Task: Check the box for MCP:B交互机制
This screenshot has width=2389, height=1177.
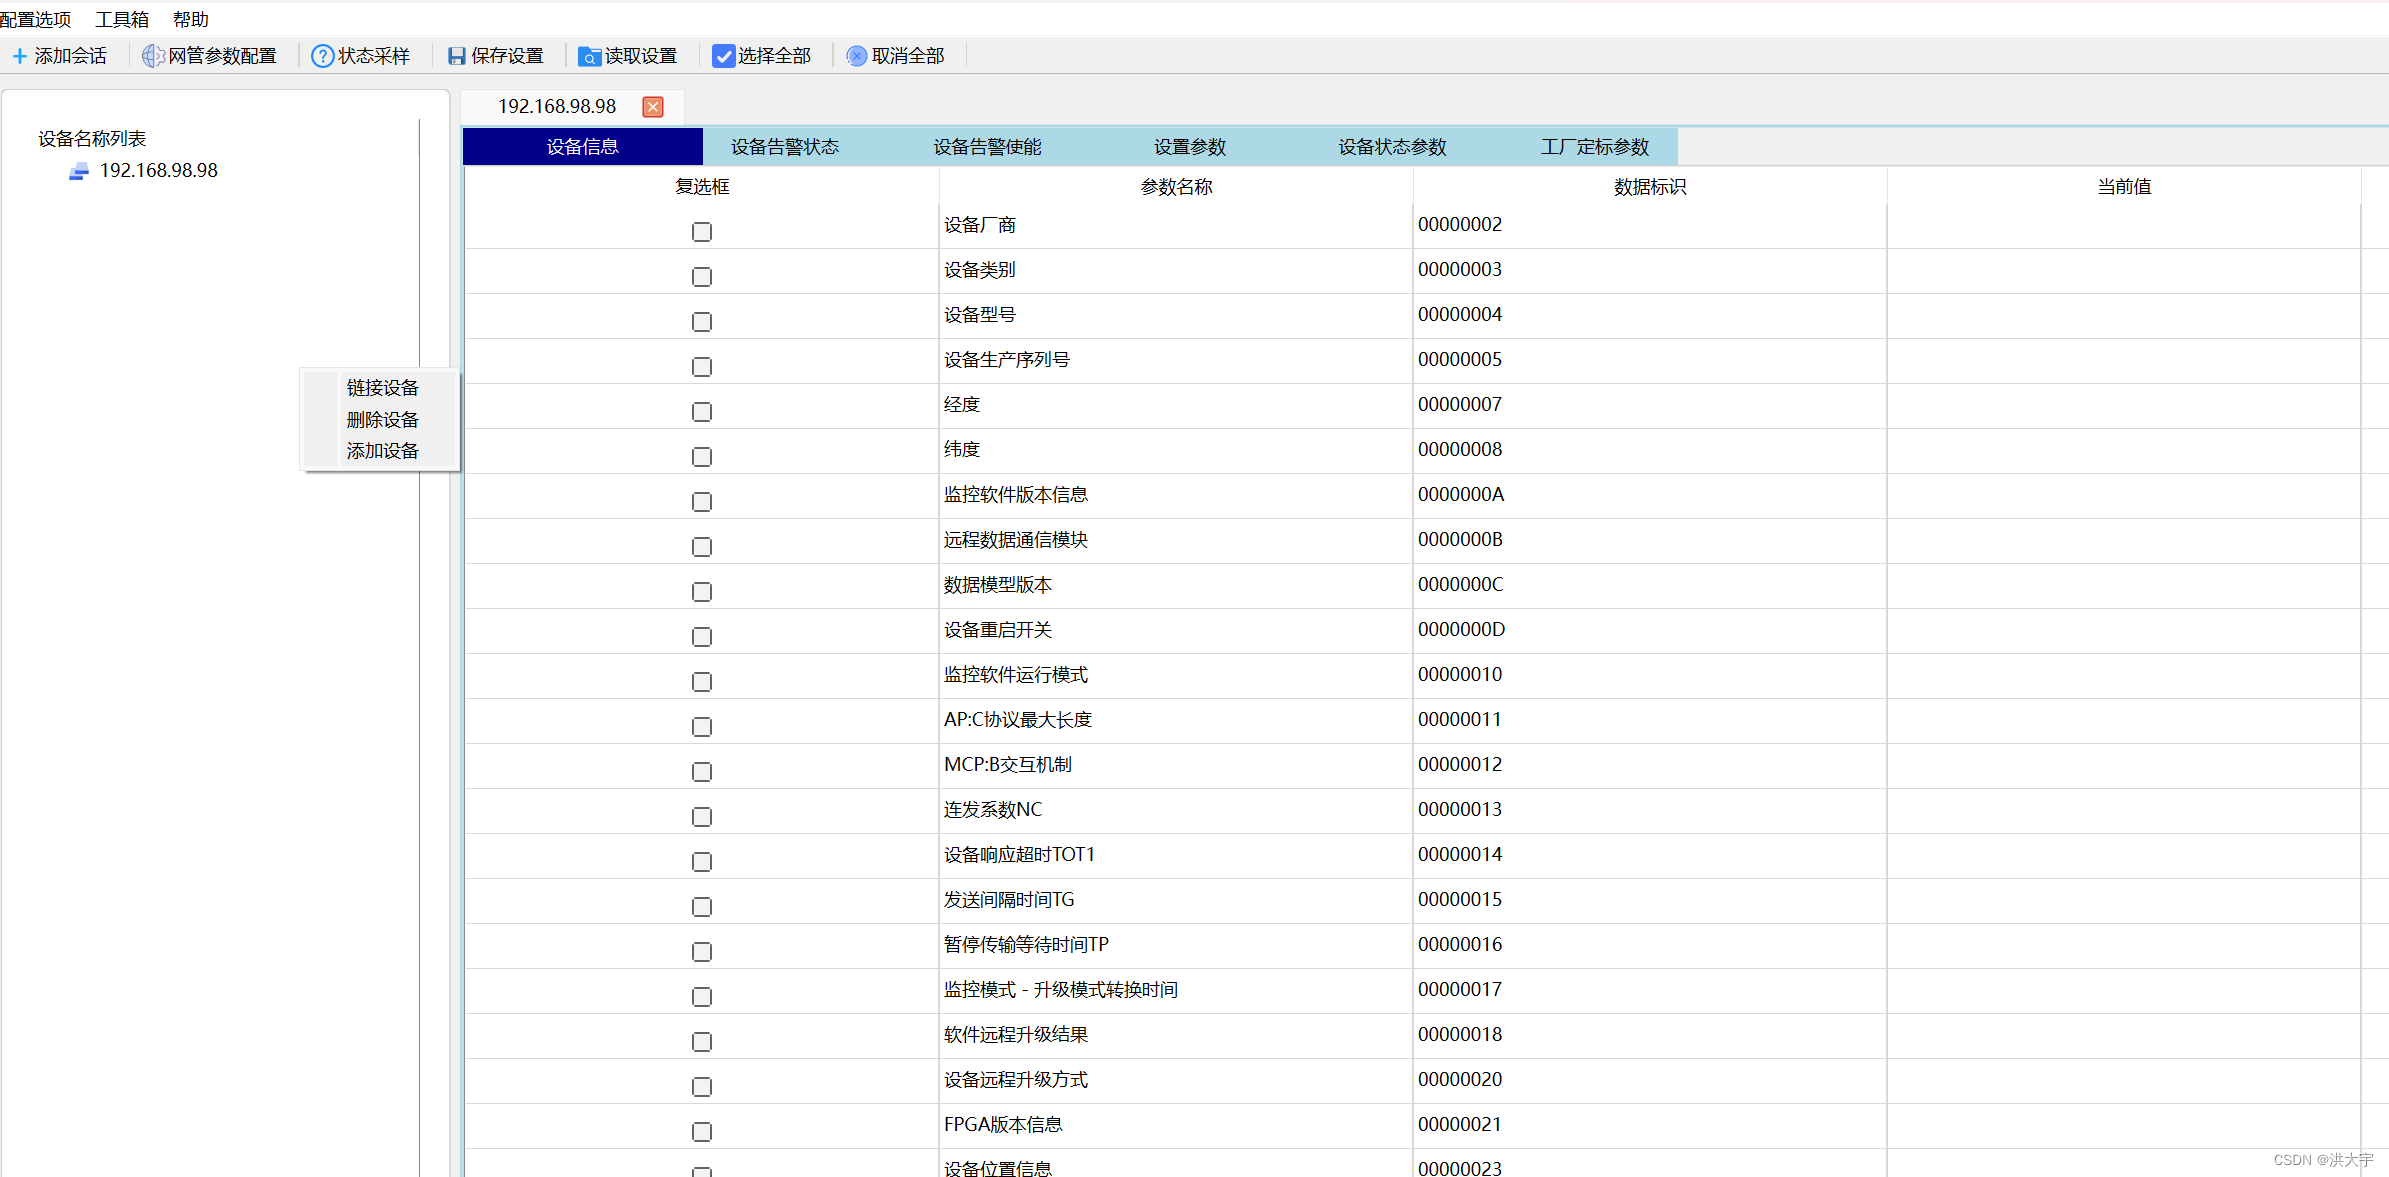Action: click(702, 772)
